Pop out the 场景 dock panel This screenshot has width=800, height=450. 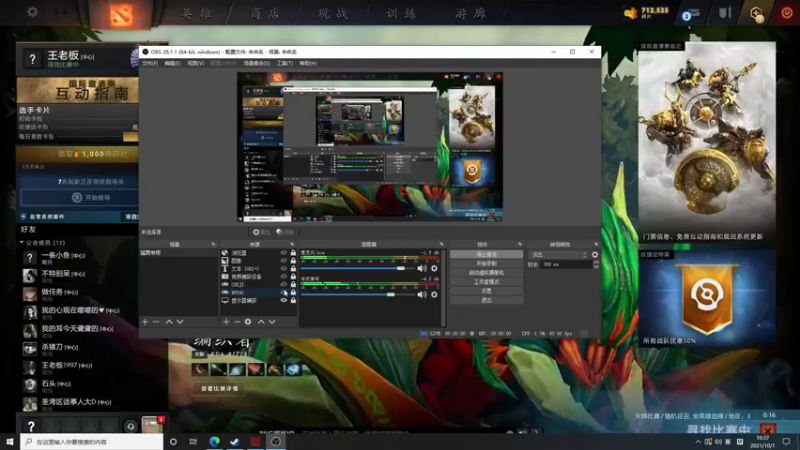[213, 244]
